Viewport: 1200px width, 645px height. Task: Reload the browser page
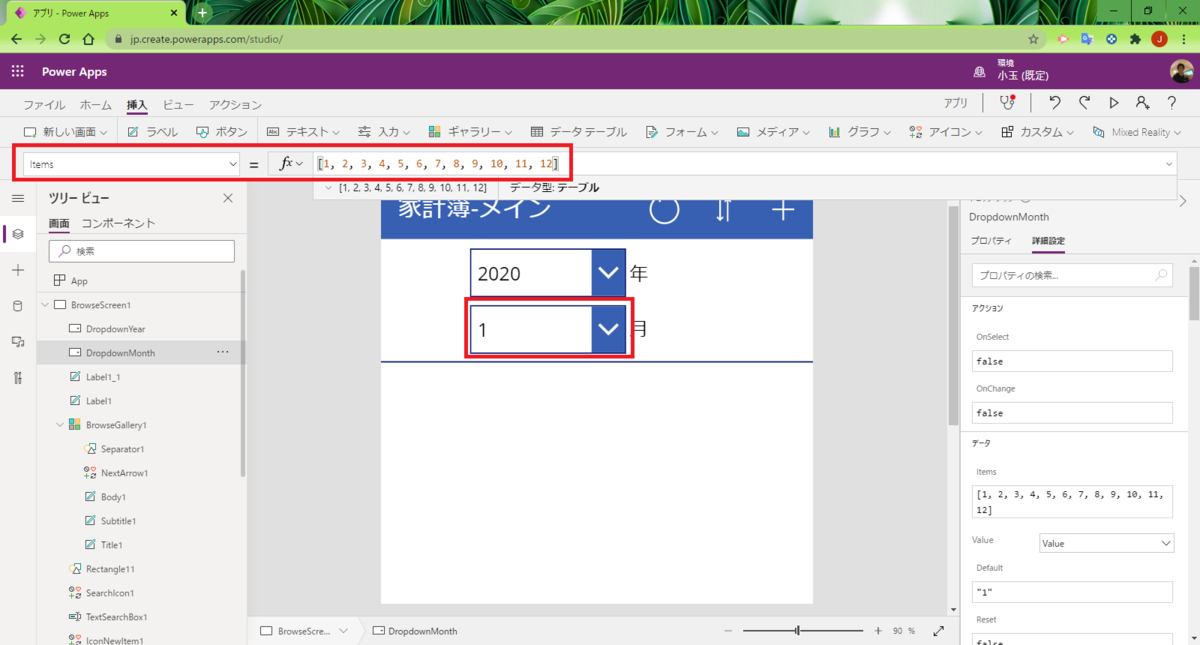tap(64, 39)
